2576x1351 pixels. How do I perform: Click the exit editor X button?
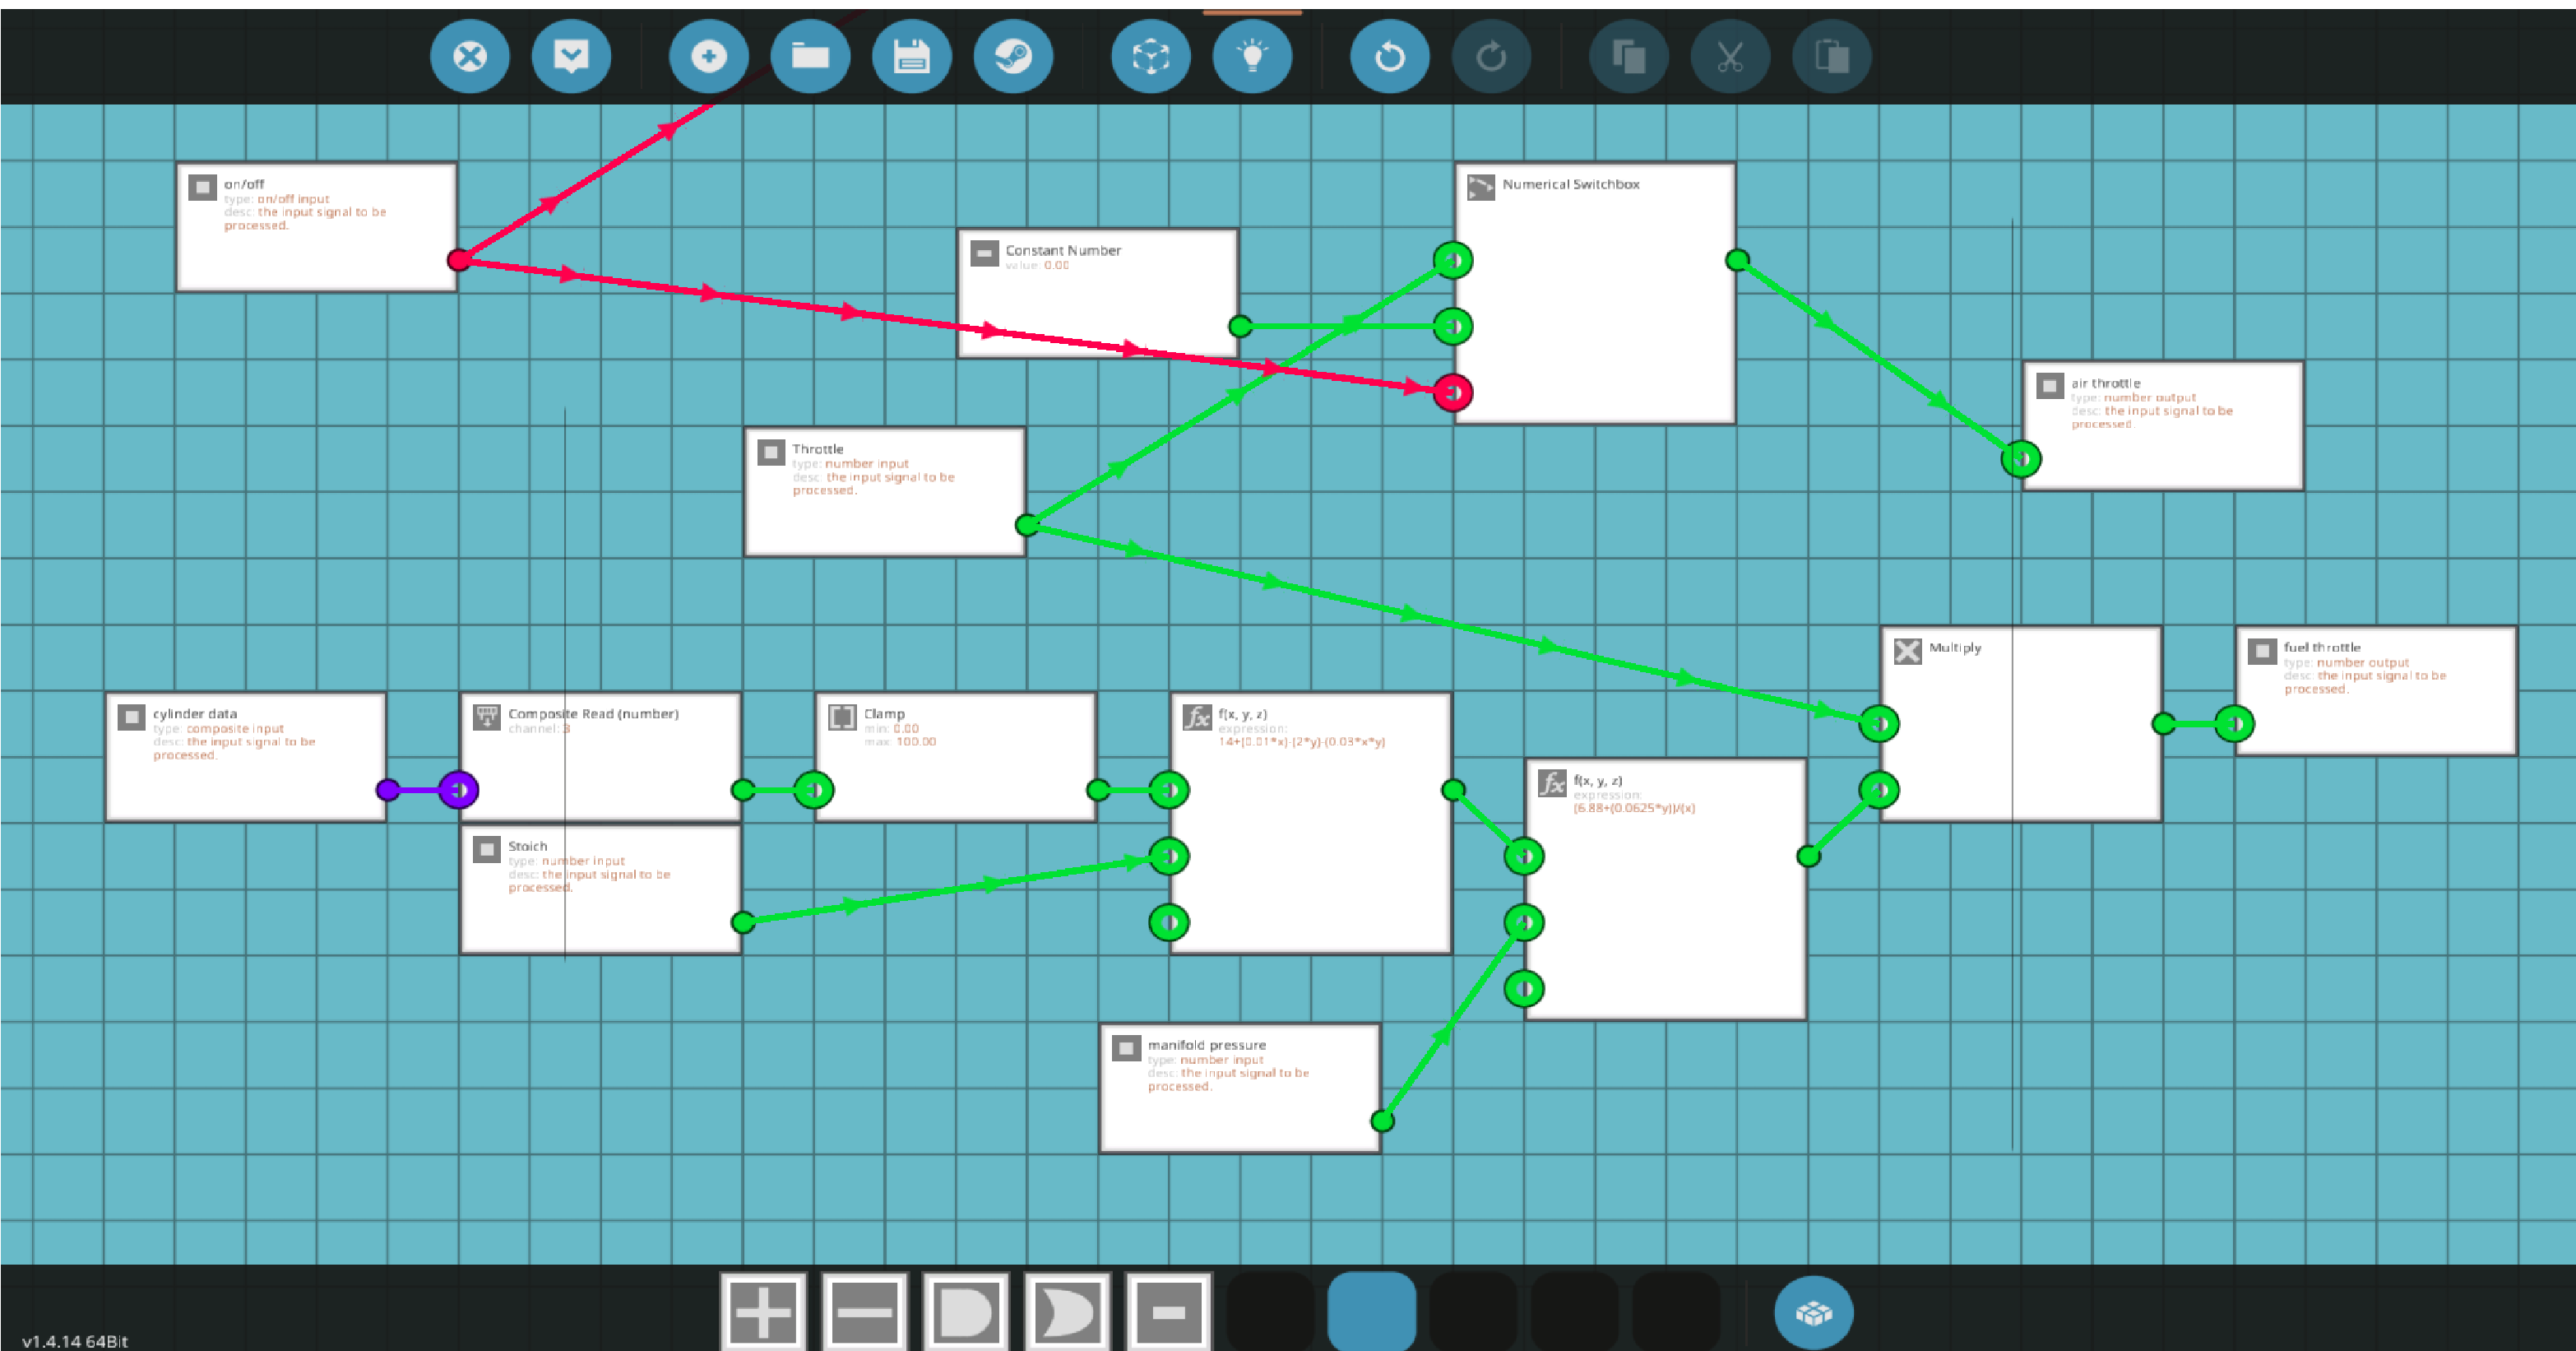[469, 56]
